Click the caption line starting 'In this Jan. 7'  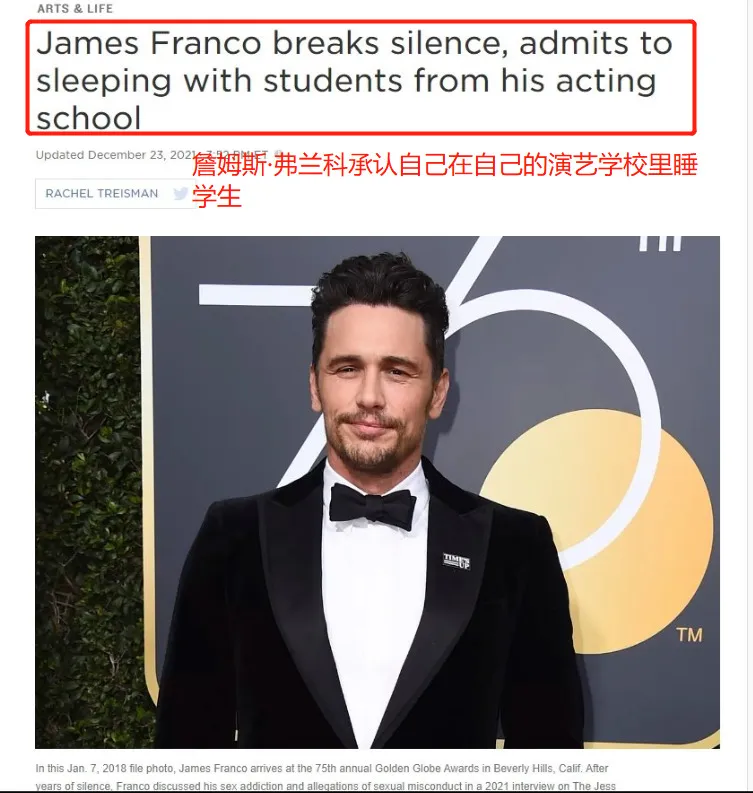point(322,768)
